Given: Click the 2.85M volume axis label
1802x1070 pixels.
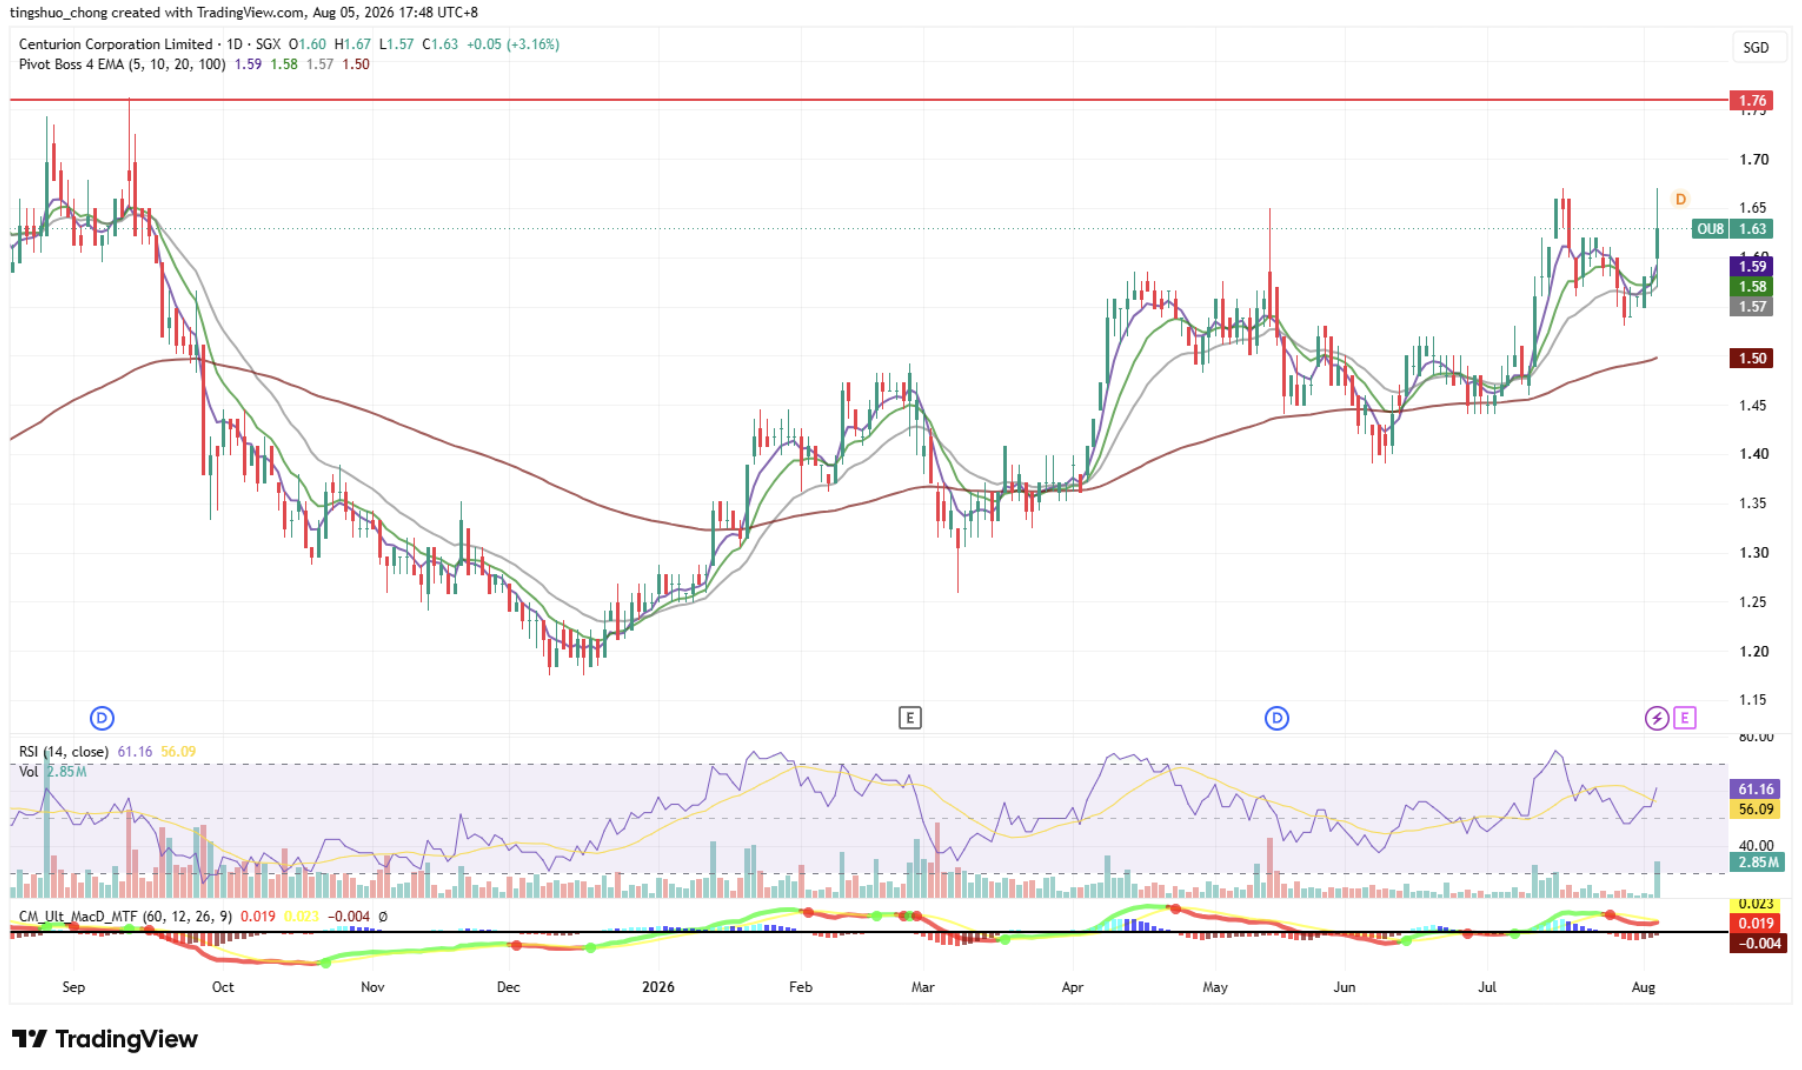Looking at the screenshot, I should click(1758, 862).
